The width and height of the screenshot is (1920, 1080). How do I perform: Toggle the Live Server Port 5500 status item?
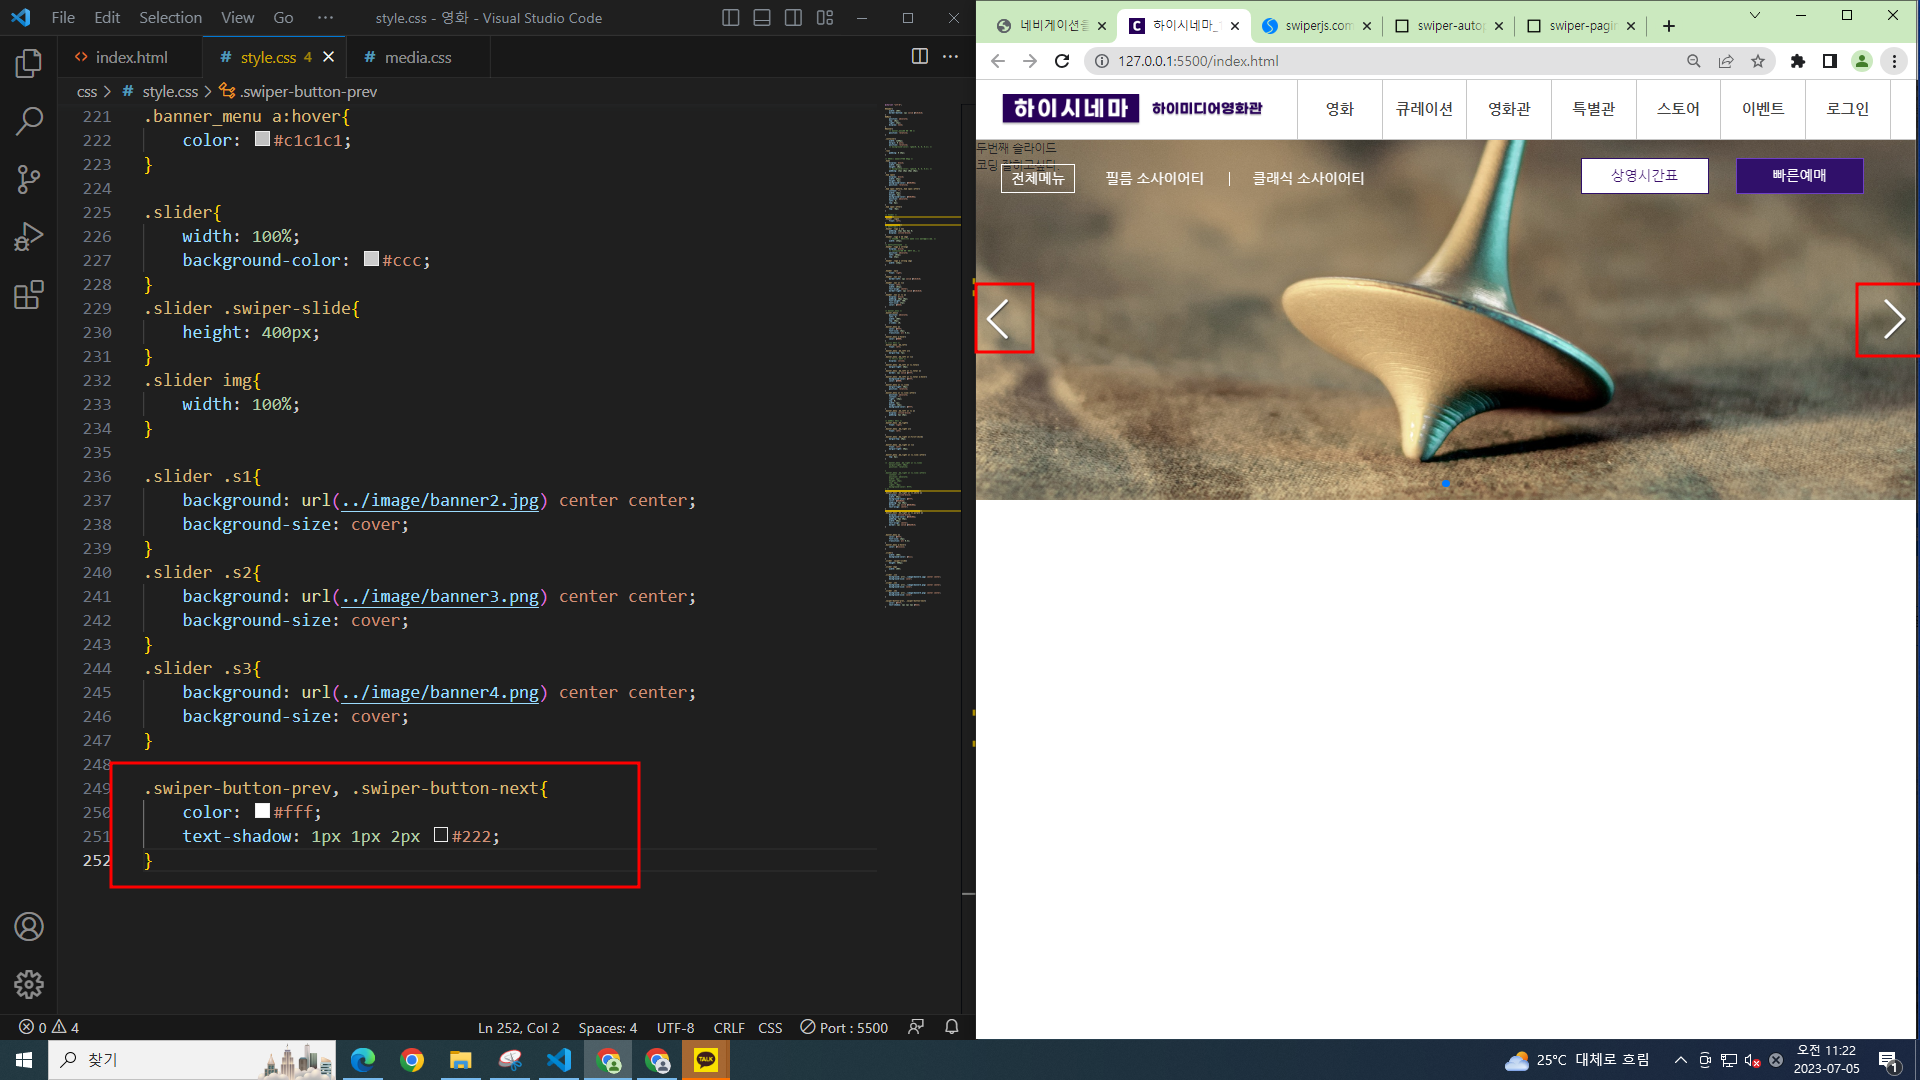(845, 1027)
